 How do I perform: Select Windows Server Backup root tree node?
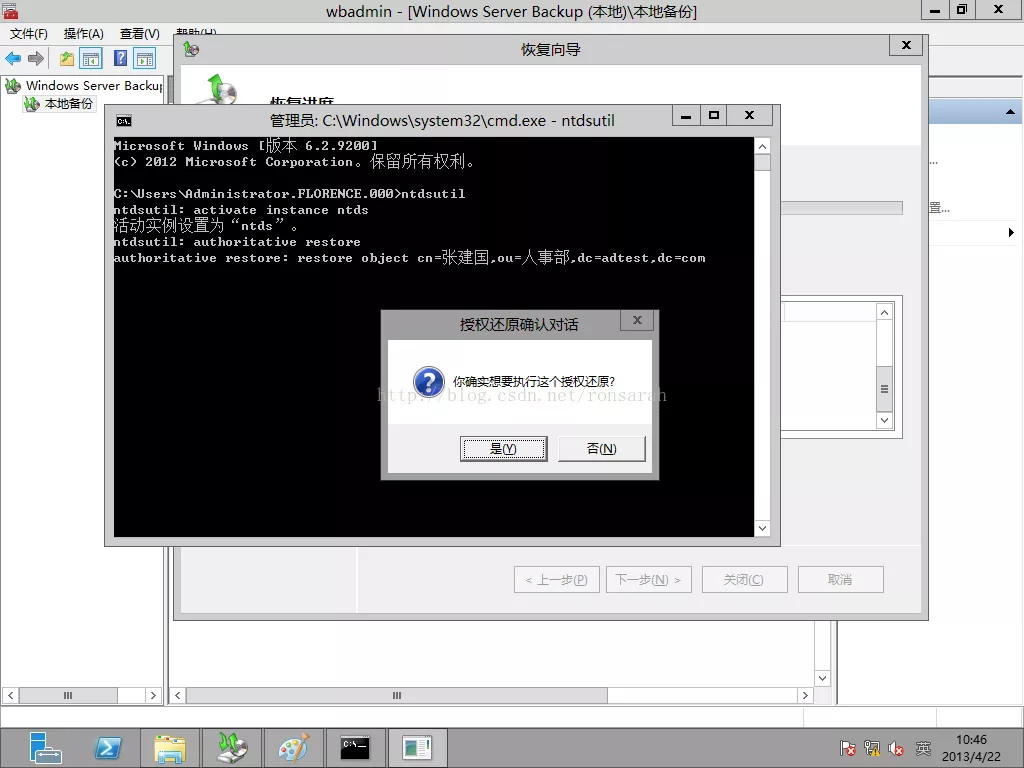tap(94, 86)
